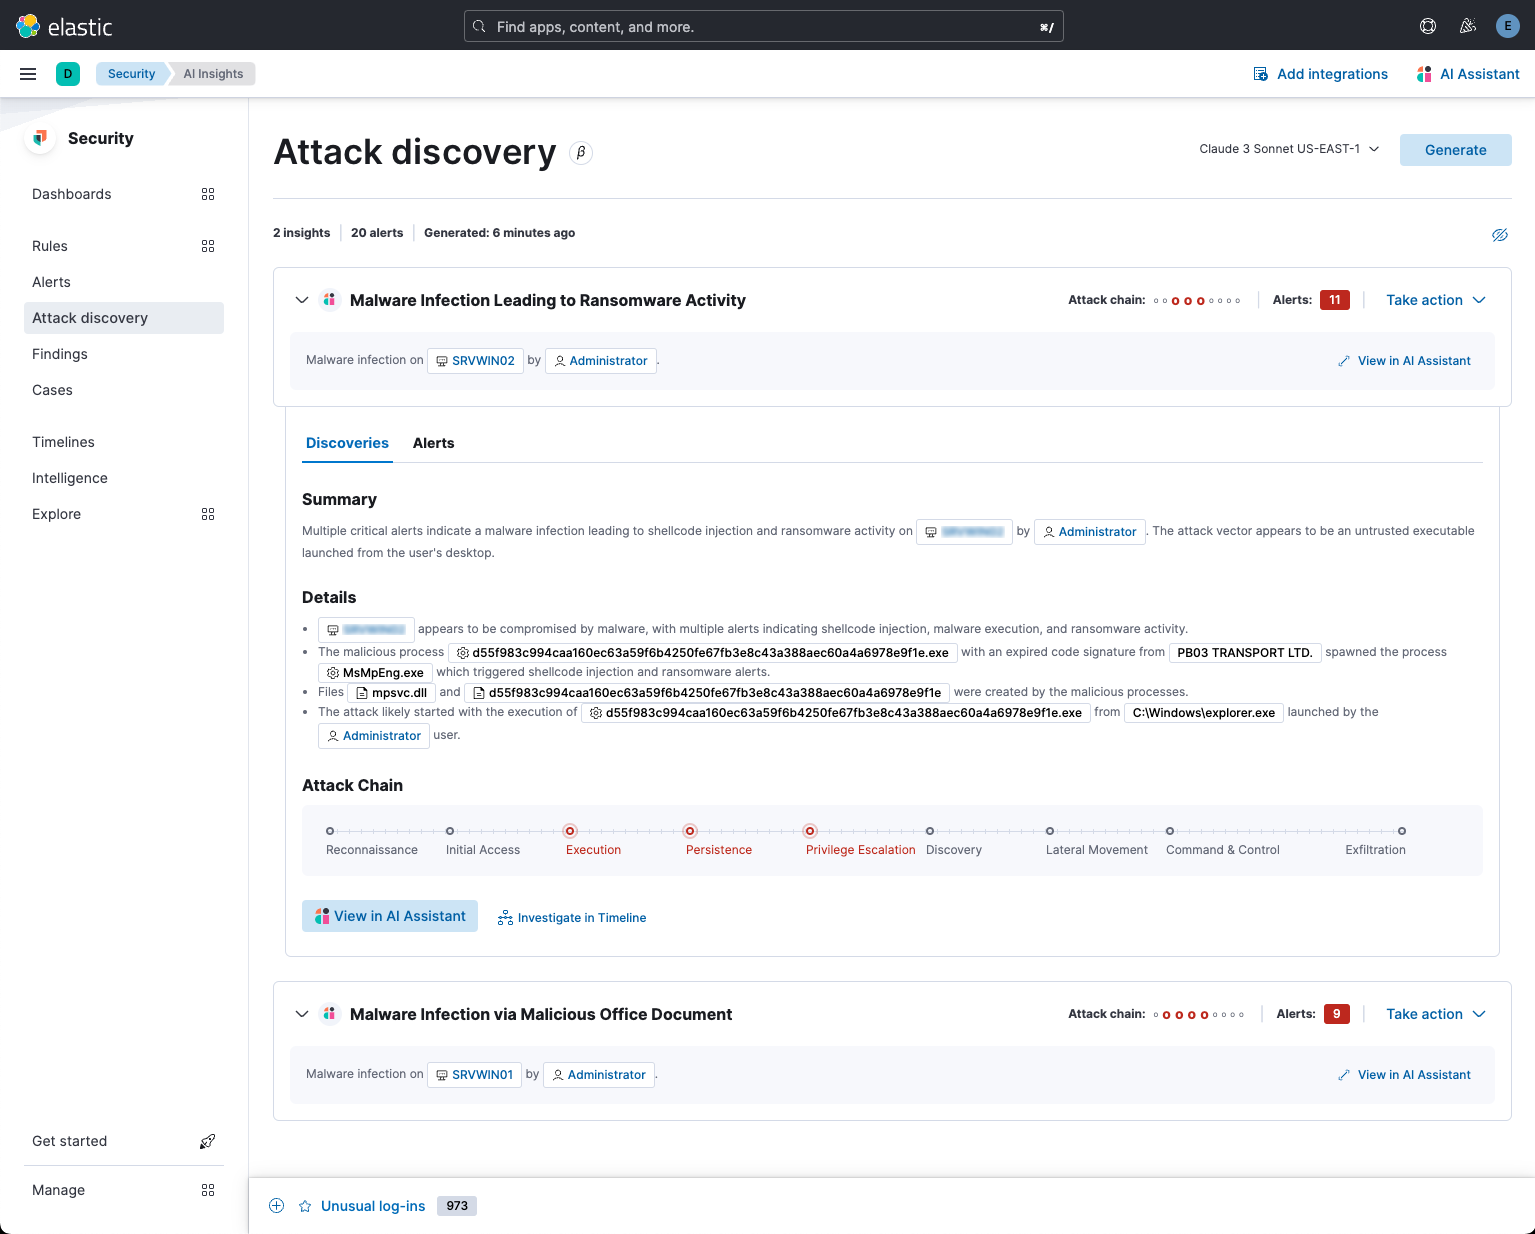Click the 973 count badge
The height and width of the screenshot is (1234, 1535).
pos(457,1206)
